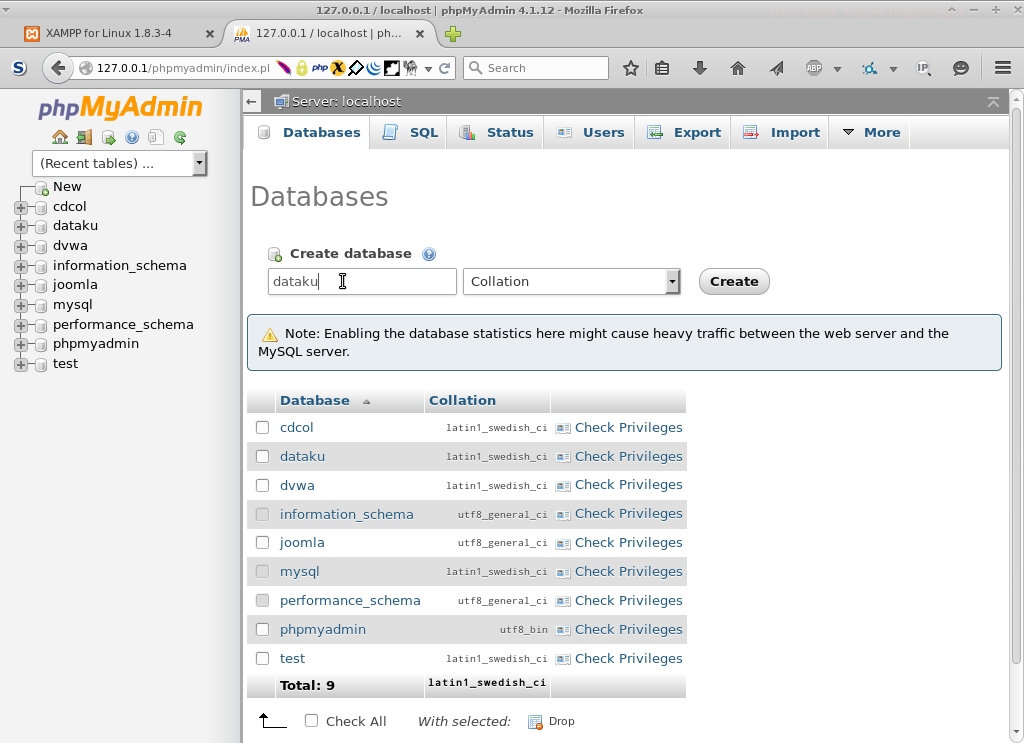The image size is (1024, 743).
Task: Show bookmarks list icon in Firefox toolbar
Action: click(x=662, y=68)
